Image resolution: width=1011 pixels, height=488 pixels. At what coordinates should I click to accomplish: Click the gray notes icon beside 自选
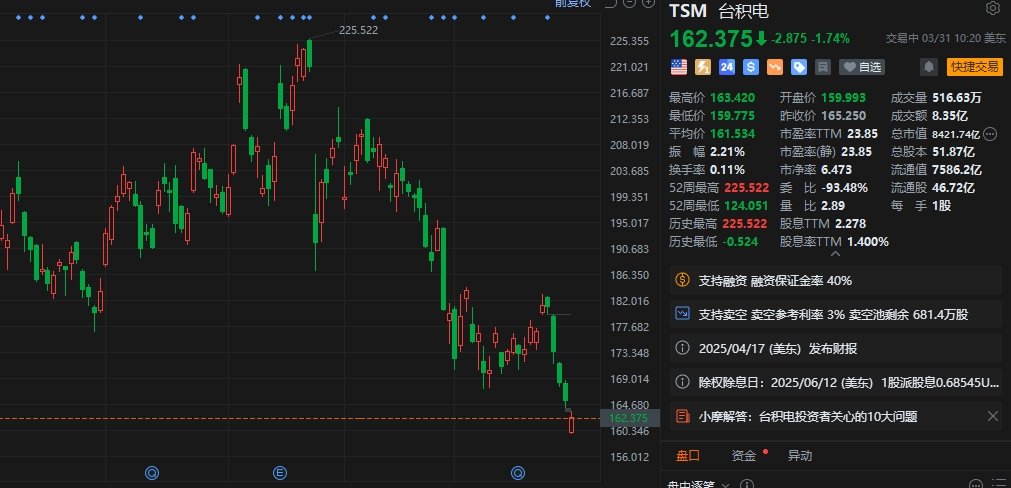[822, 66]
